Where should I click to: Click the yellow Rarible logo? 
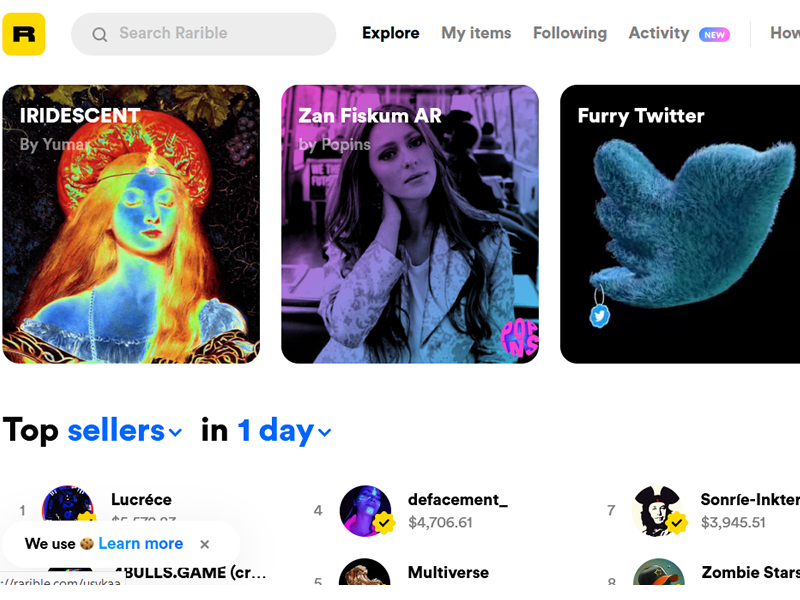pyautogui.click(x=23, y=34)
